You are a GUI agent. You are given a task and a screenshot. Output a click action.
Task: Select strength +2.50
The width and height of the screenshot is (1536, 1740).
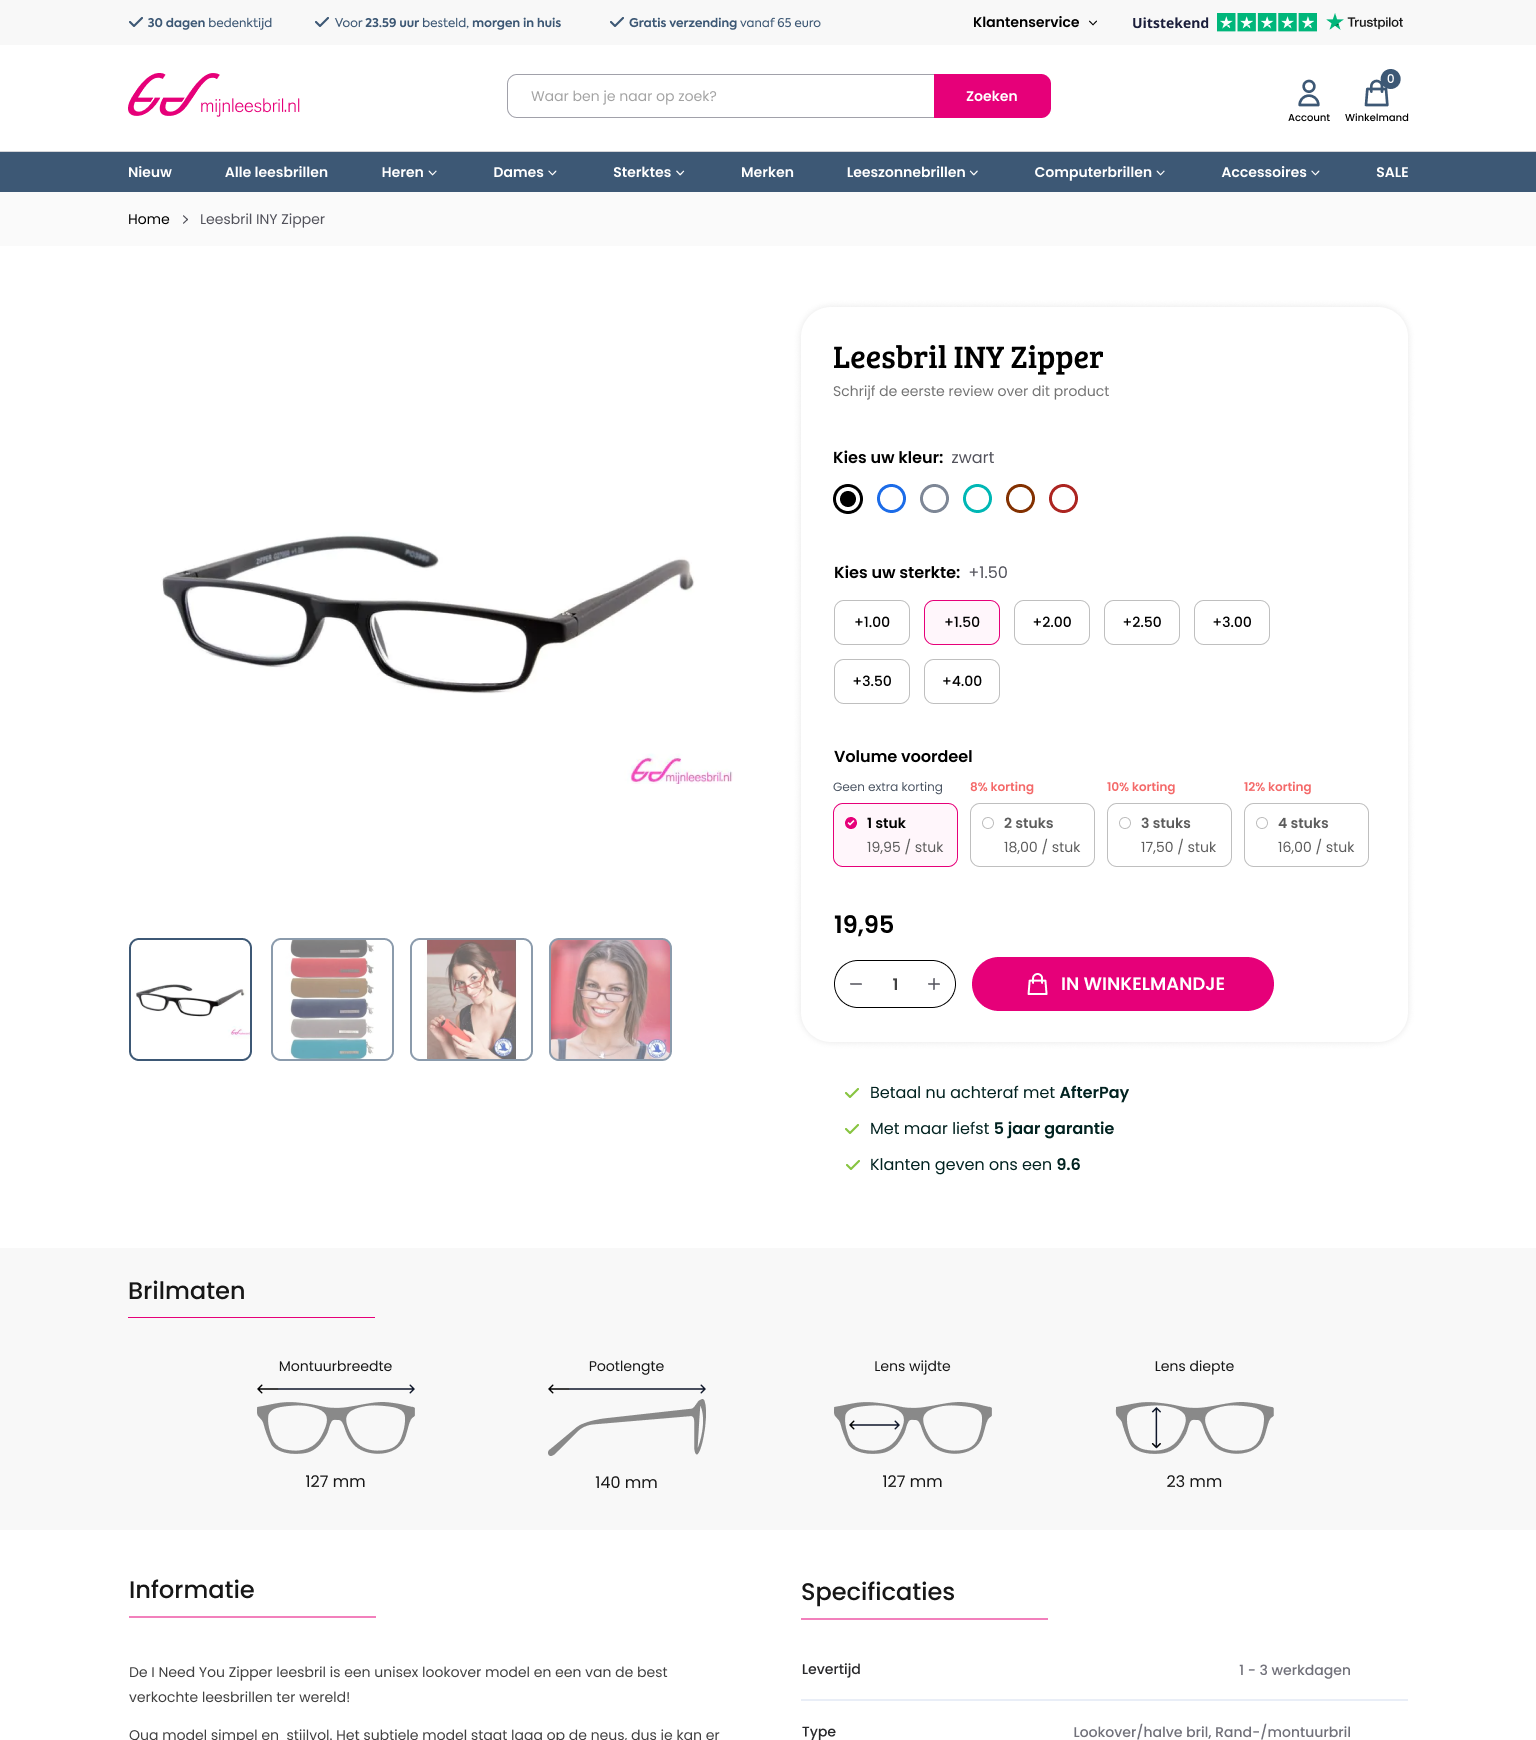(x=1142, y=622)
